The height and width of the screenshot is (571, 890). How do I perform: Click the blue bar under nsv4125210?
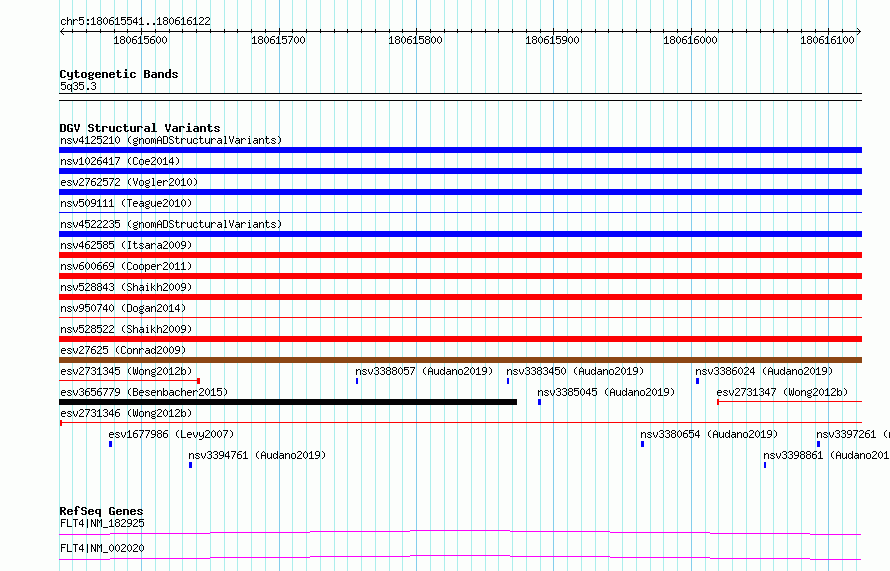point(460,150)
